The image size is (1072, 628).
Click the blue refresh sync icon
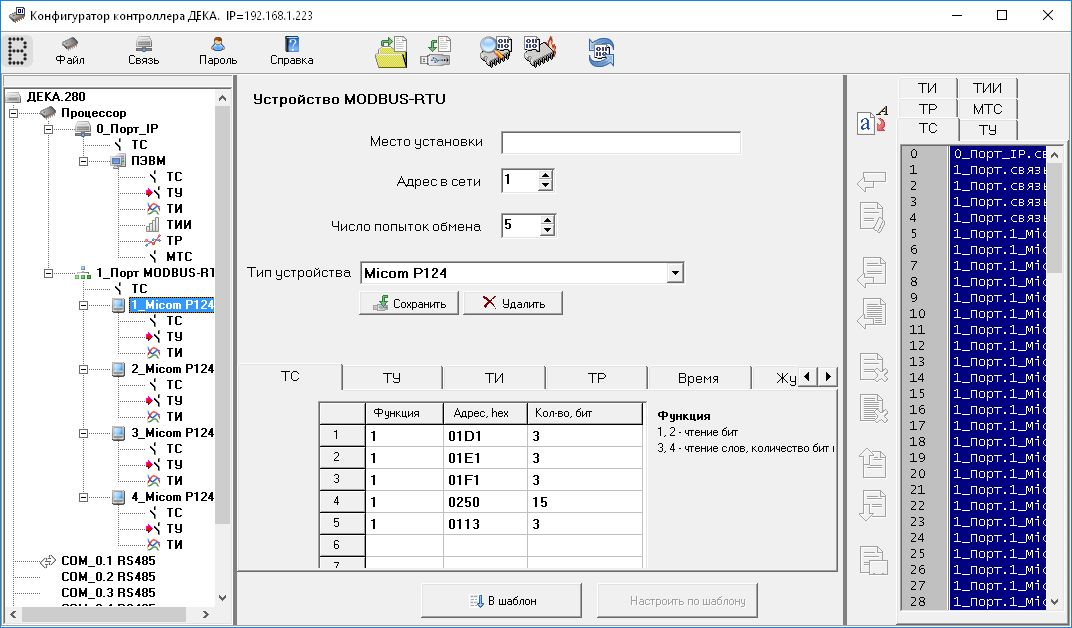tap(600, 52)
